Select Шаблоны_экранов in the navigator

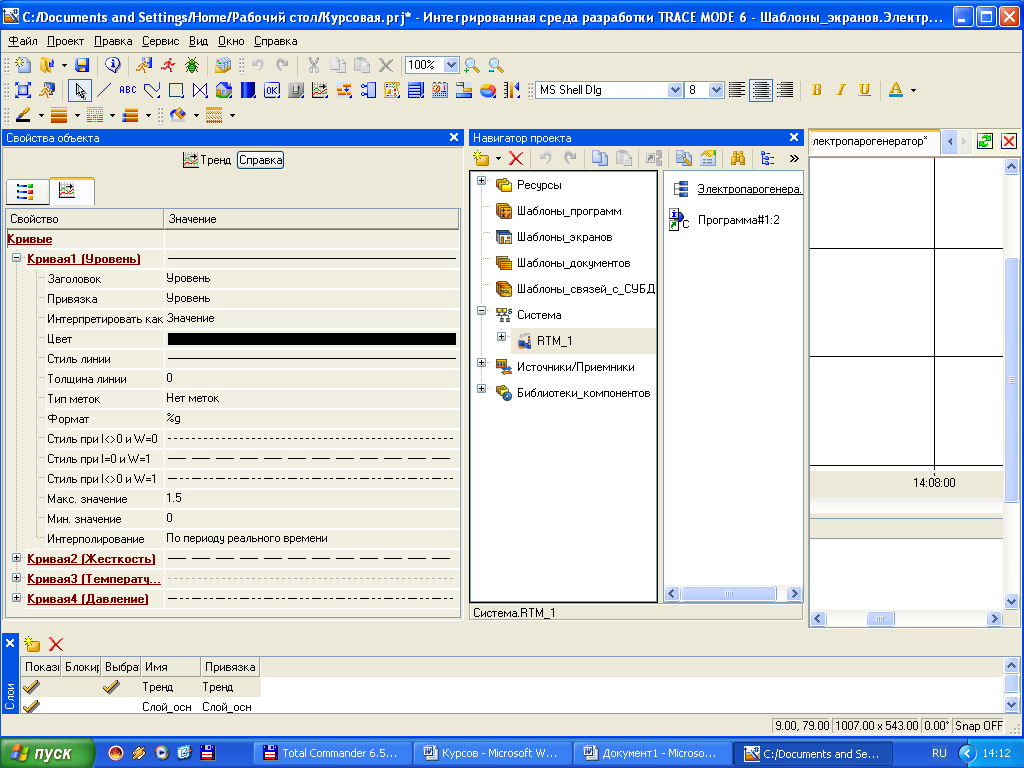pos(564,237)
